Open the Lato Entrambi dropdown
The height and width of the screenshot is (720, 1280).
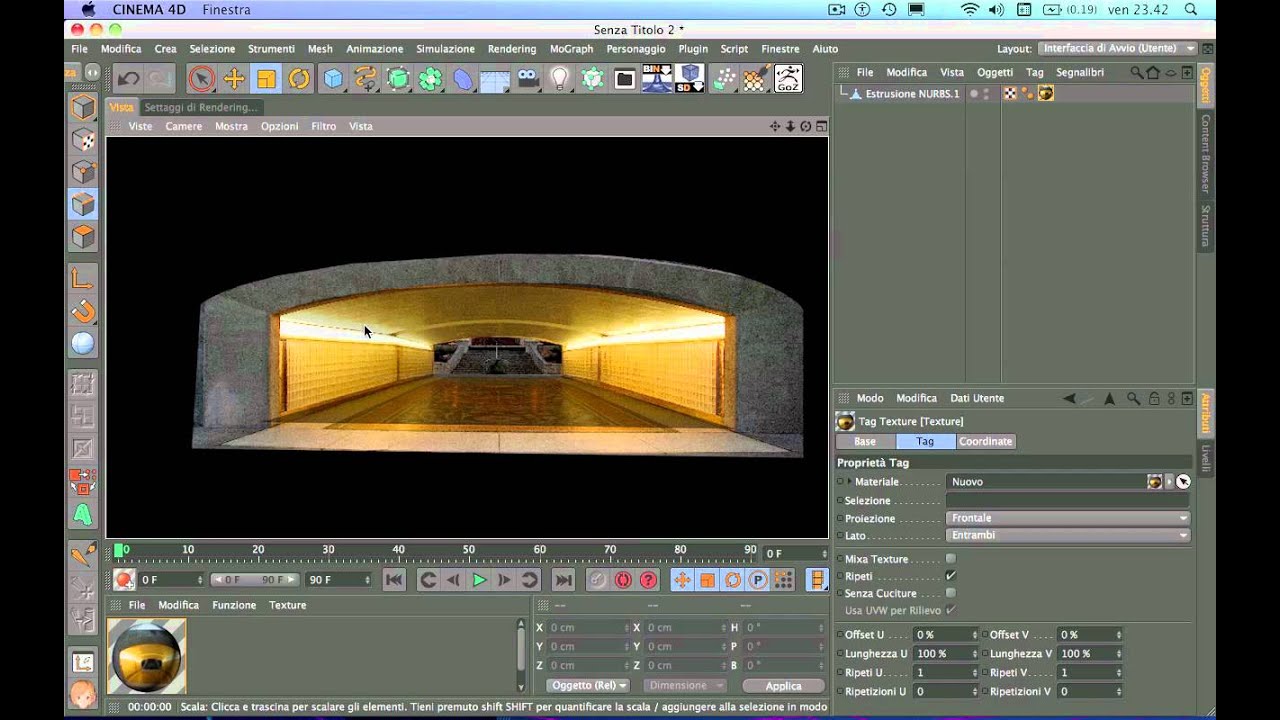[x=1068, y=535]
